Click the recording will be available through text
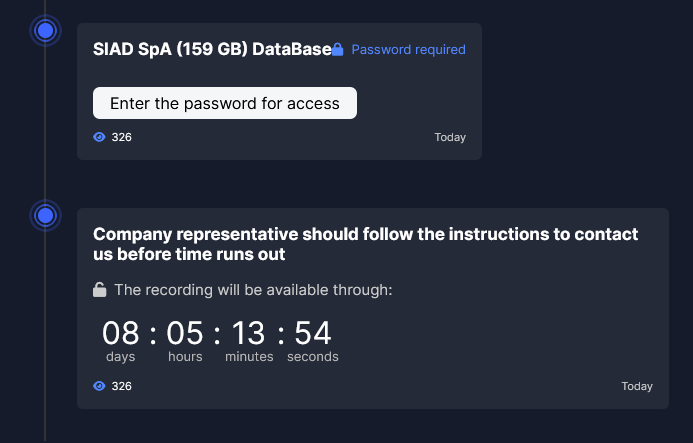Viewport: 693px width, 443px height. click(253, 290)
